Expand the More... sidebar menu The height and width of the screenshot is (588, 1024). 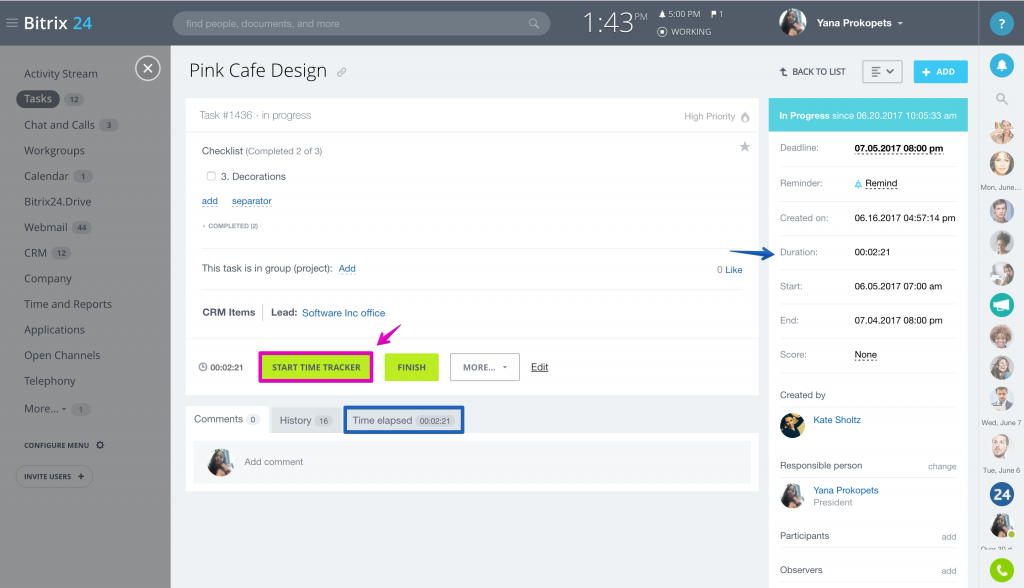point(45,409)
